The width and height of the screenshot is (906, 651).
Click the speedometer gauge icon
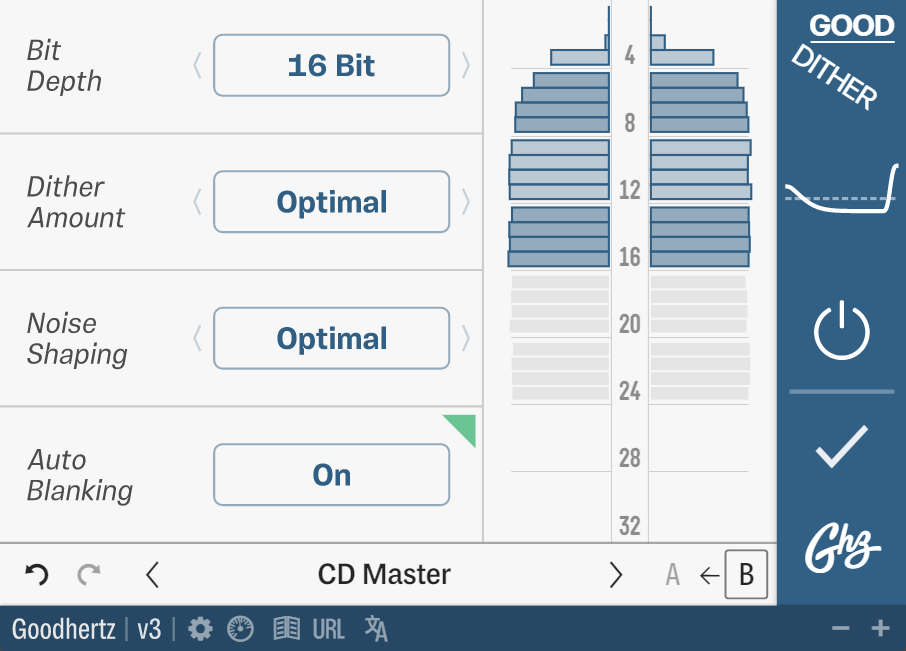click(240, 628)
